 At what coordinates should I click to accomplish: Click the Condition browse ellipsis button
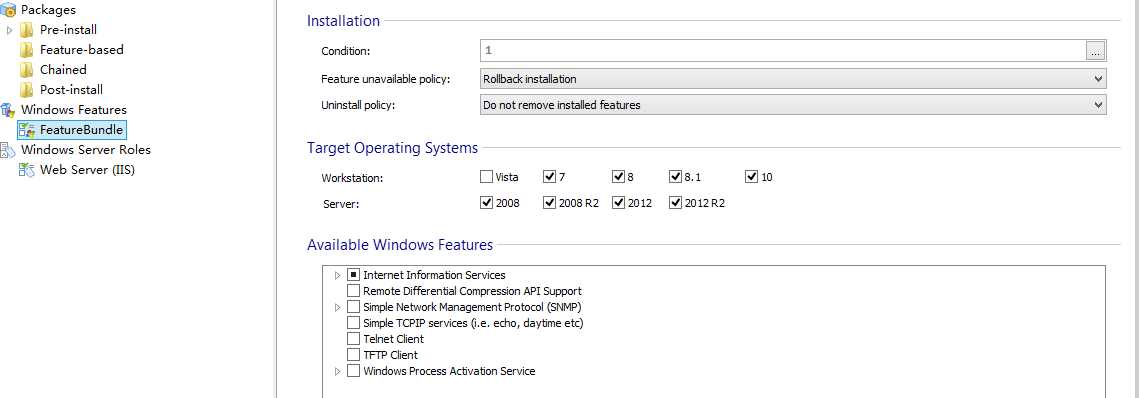click(1095, 51)
